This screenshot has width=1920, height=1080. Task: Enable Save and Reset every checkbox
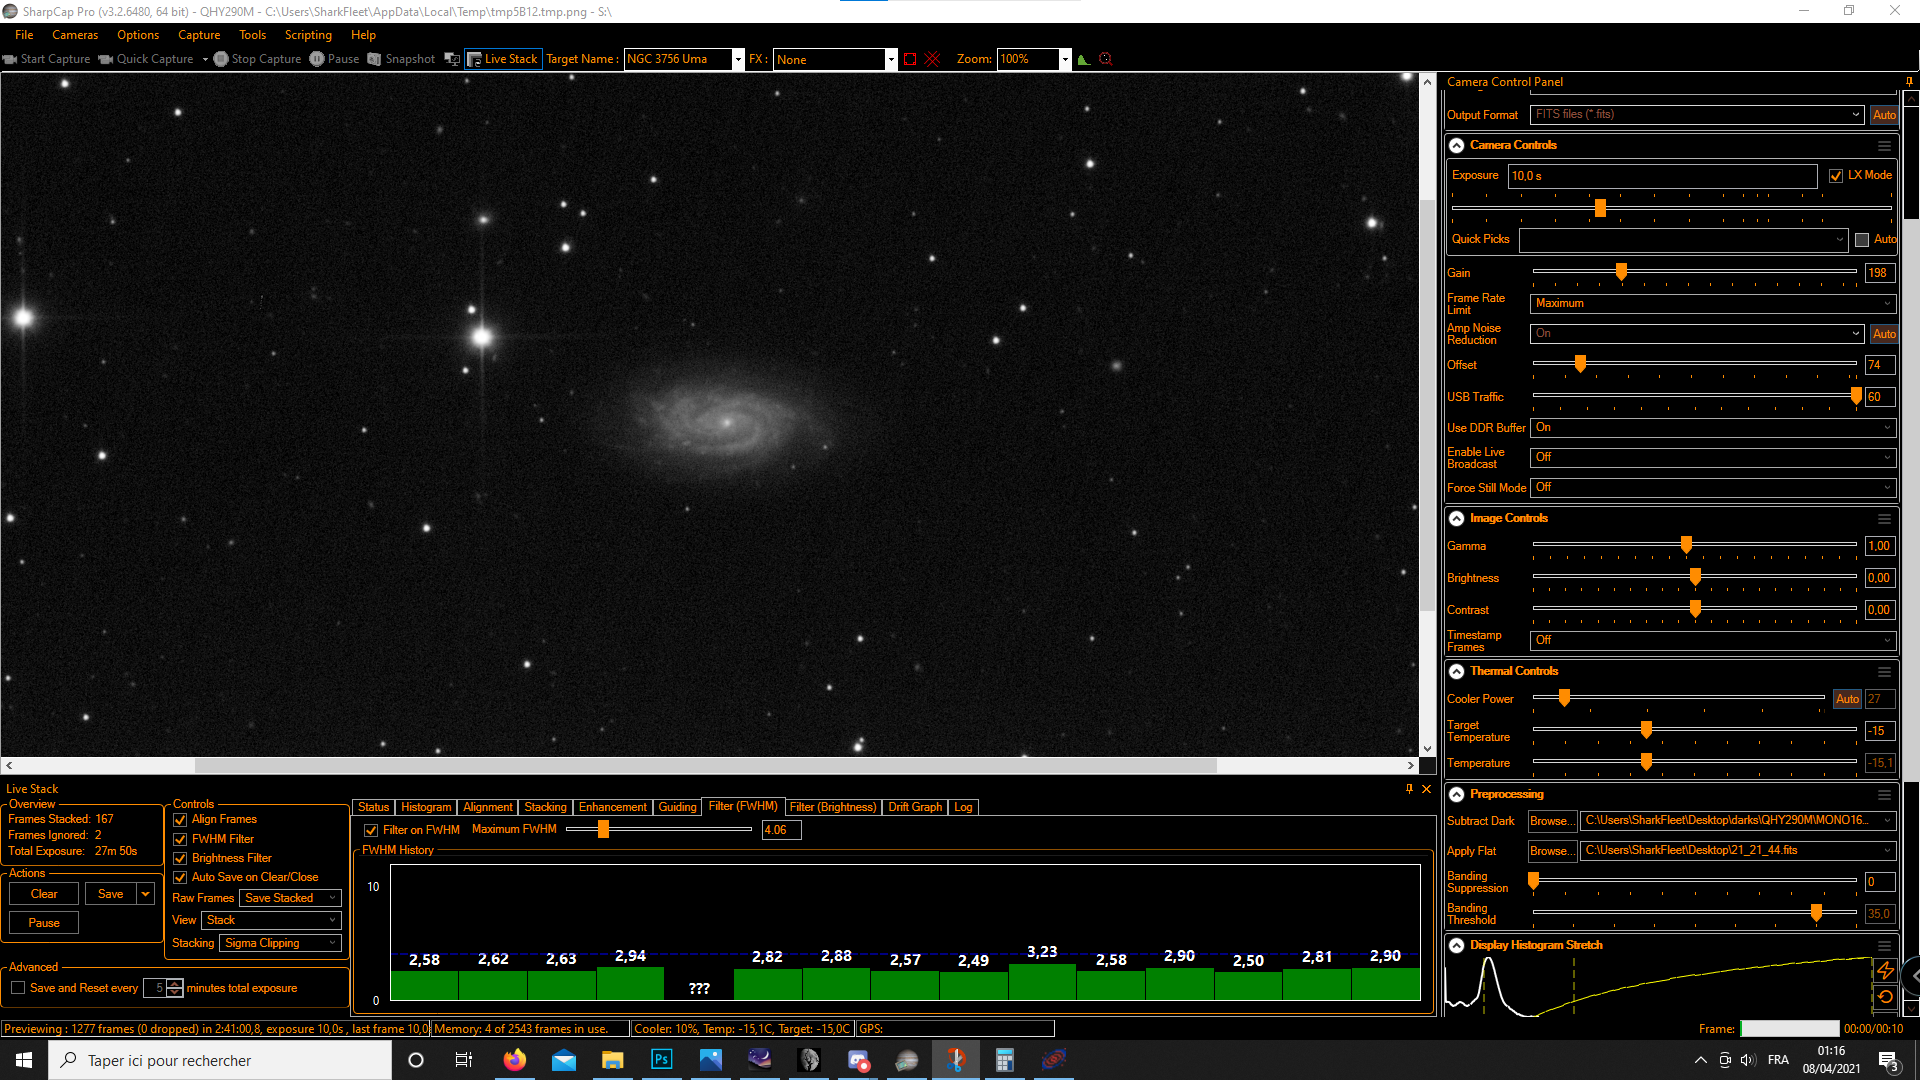[x=18, y=988]
